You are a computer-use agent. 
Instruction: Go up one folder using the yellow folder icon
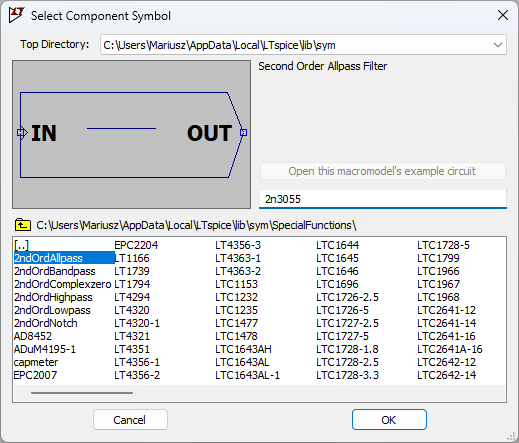pyautogui.click(x=23, y=225)
